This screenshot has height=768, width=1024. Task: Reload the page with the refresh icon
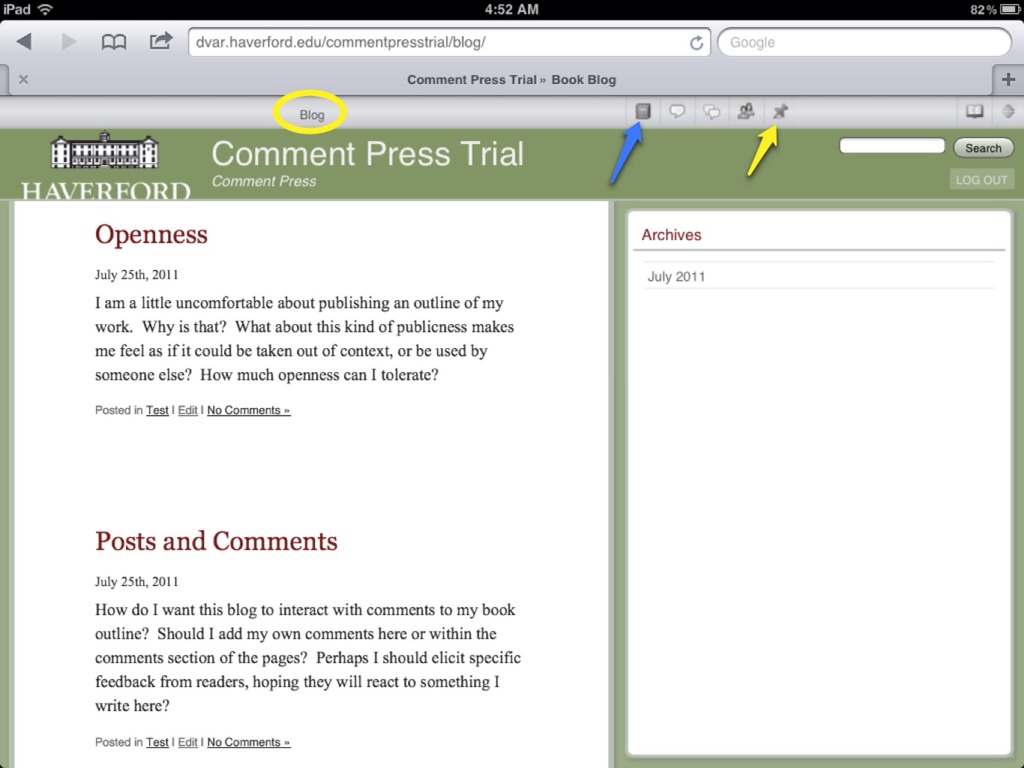(696, 42)
